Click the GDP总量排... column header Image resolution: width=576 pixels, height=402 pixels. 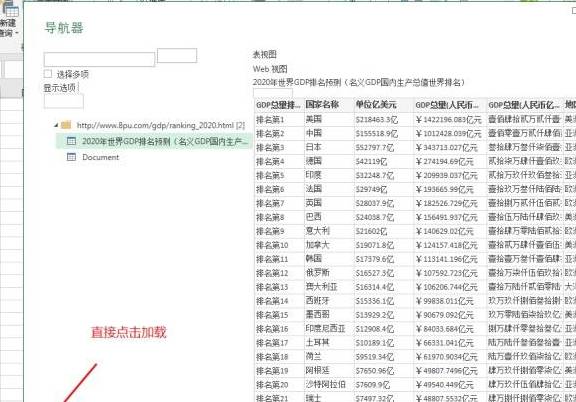pos(279,105)
